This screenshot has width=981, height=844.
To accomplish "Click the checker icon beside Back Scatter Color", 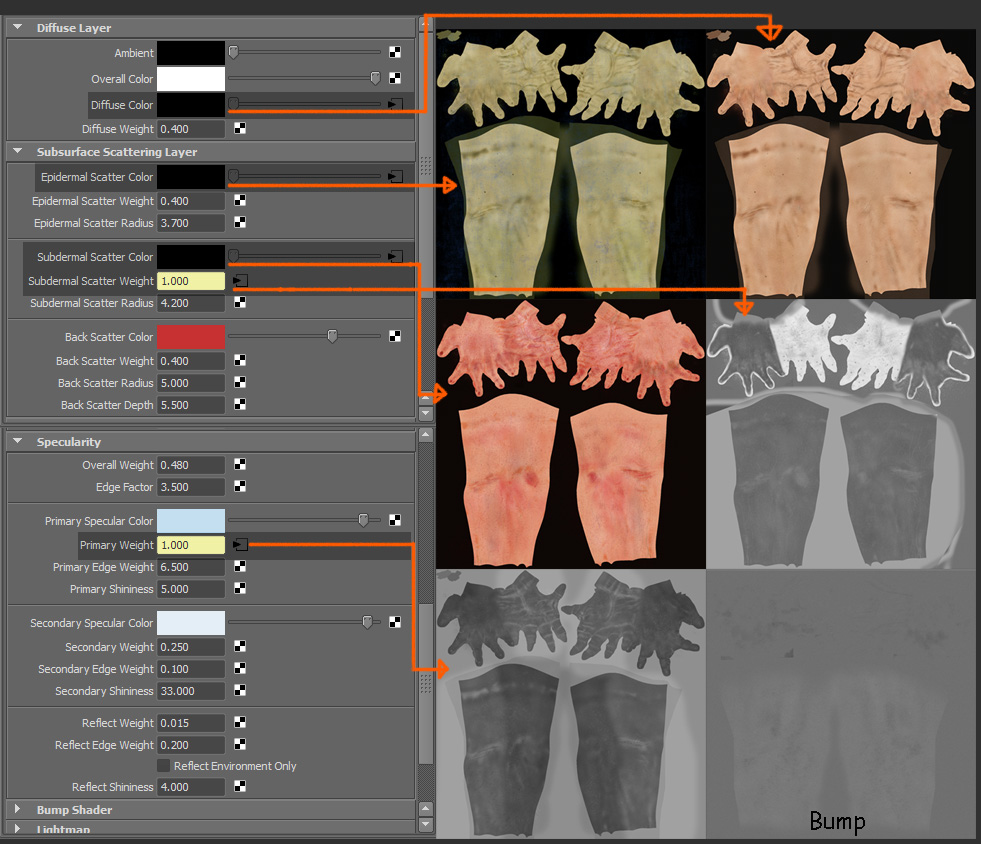I will (x=395, y=337).
